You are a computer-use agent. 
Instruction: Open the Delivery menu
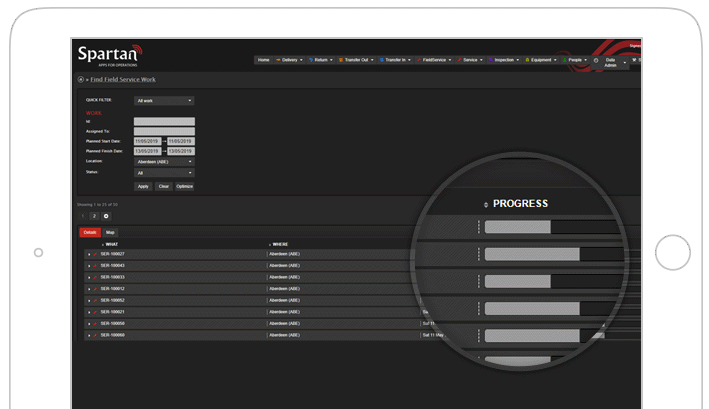click(x=289, y=60)
